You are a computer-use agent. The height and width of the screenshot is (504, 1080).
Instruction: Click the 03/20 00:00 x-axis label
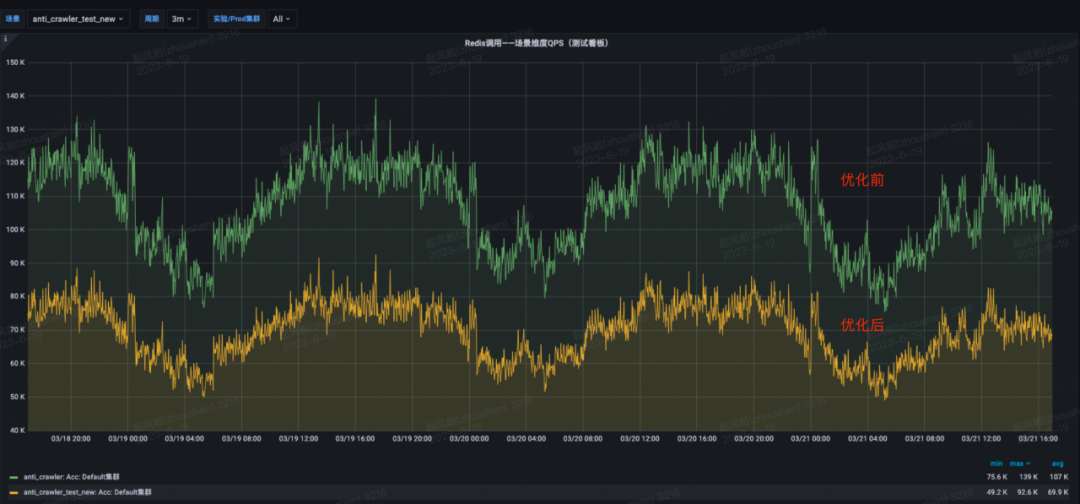point(469,438)
